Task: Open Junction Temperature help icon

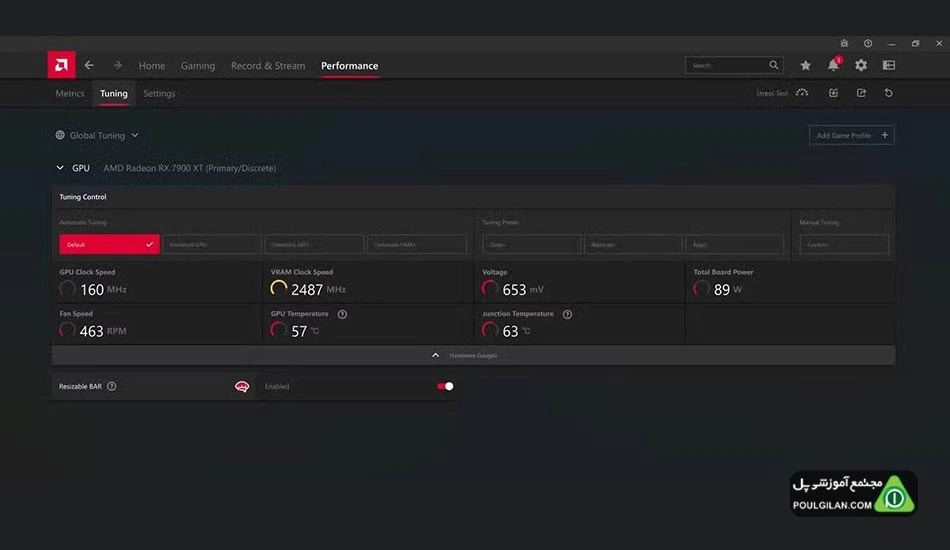Action: [567, 314]
